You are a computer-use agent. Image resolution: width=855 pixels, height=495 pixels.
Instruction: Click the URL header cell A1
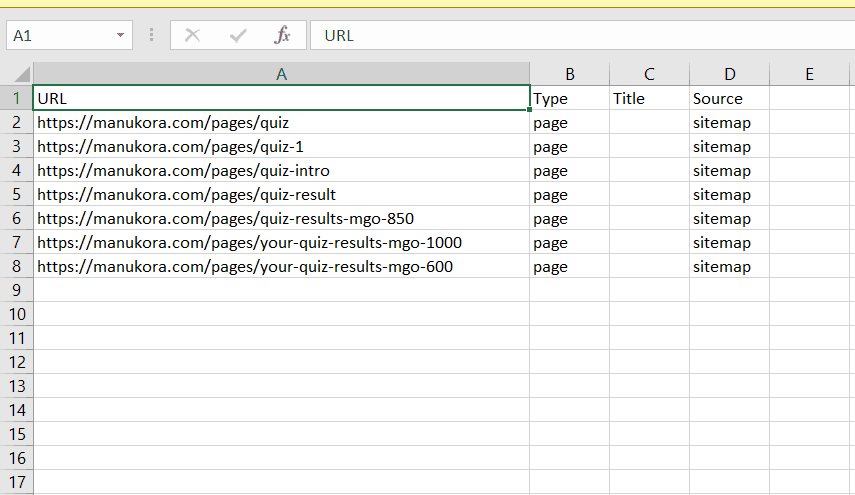coord(281,98)
